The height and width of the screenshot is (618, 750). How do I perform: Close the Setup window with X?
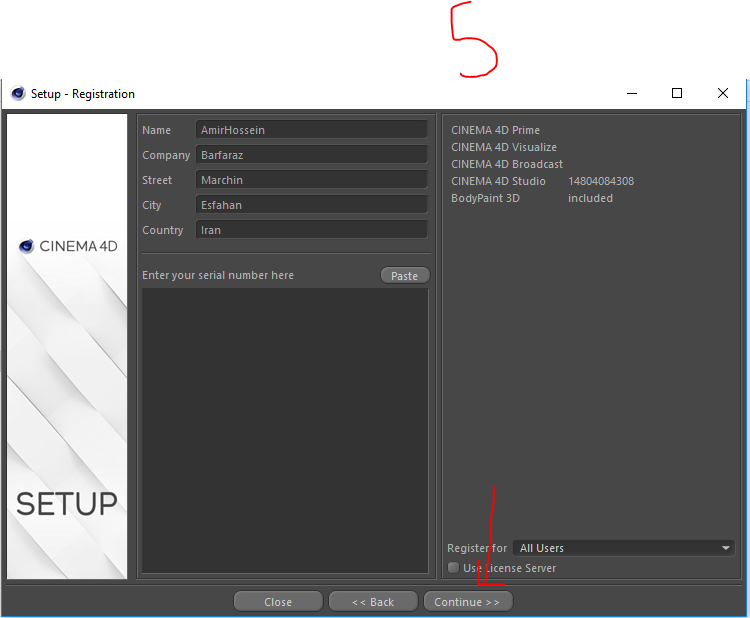(723, 93)
